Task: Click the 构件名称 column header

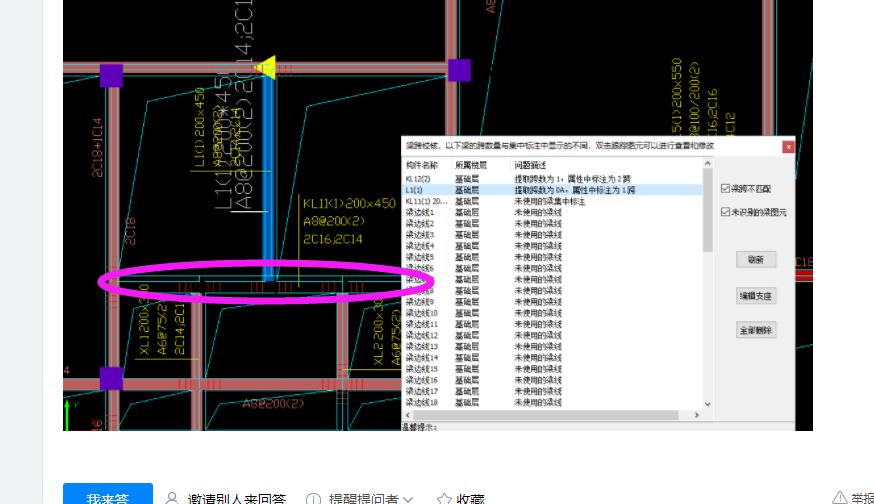Action: [421, 165]
